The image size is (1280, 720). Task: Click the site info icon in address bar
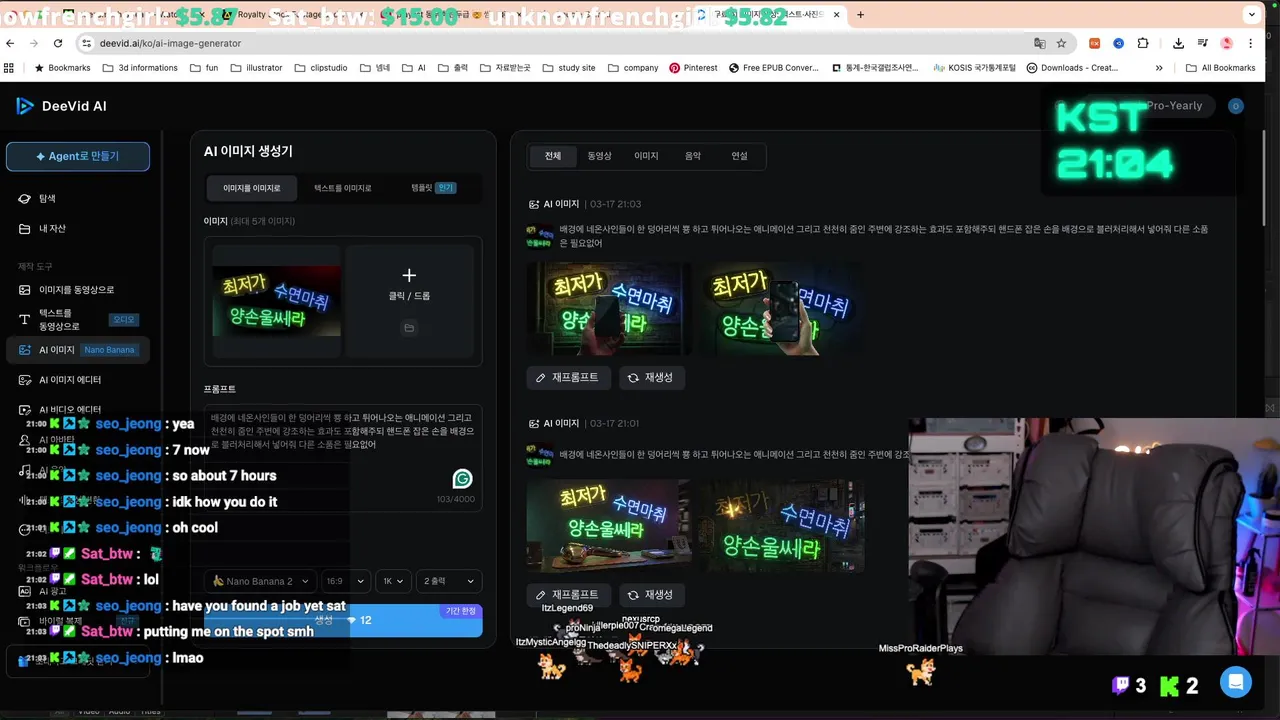(x=87, y=43)
